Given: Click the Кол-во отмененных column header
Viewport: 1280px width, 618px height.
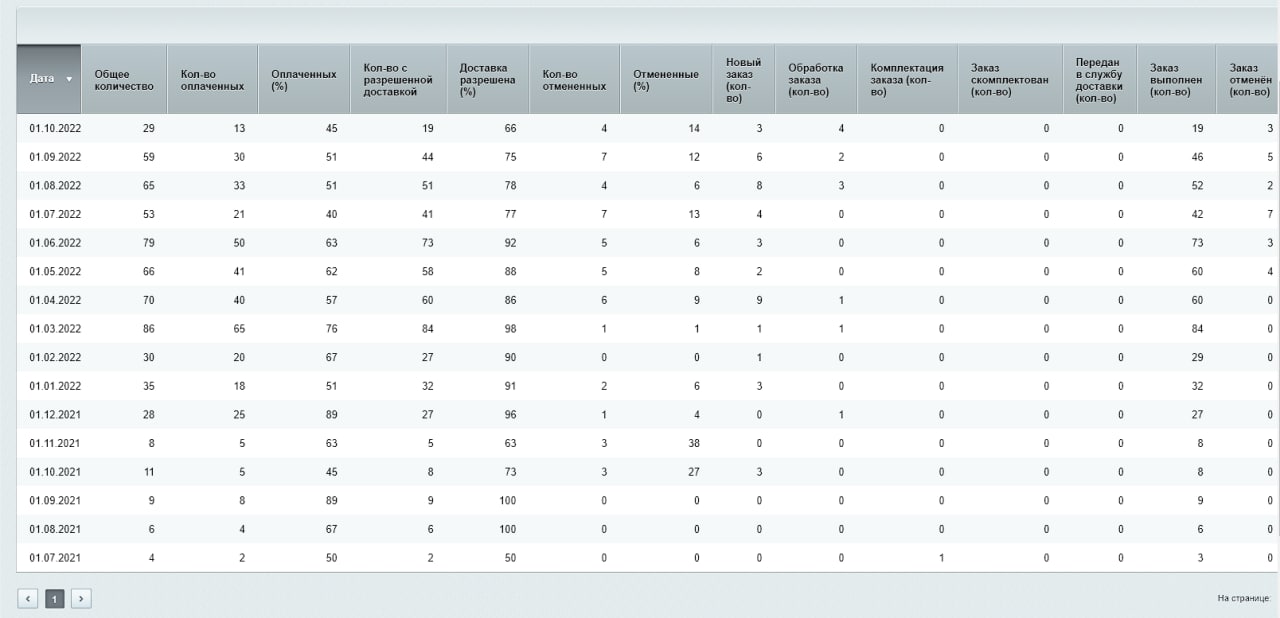Looking at the screenshot, I should click(x=573, y=80).
